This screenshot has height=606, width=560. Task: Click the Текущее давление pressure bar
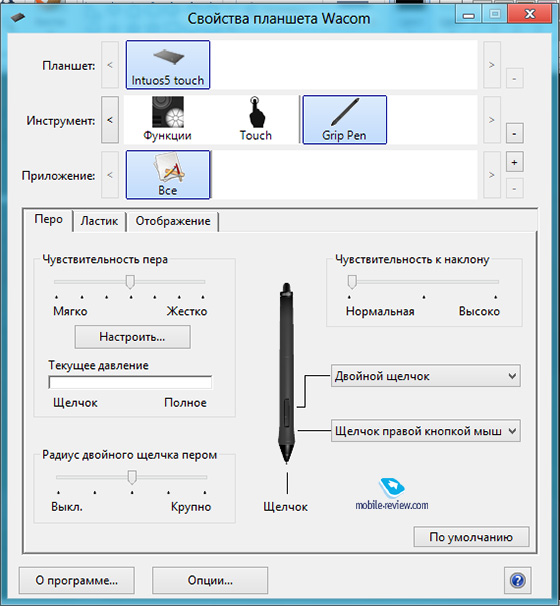click(130, 383)
